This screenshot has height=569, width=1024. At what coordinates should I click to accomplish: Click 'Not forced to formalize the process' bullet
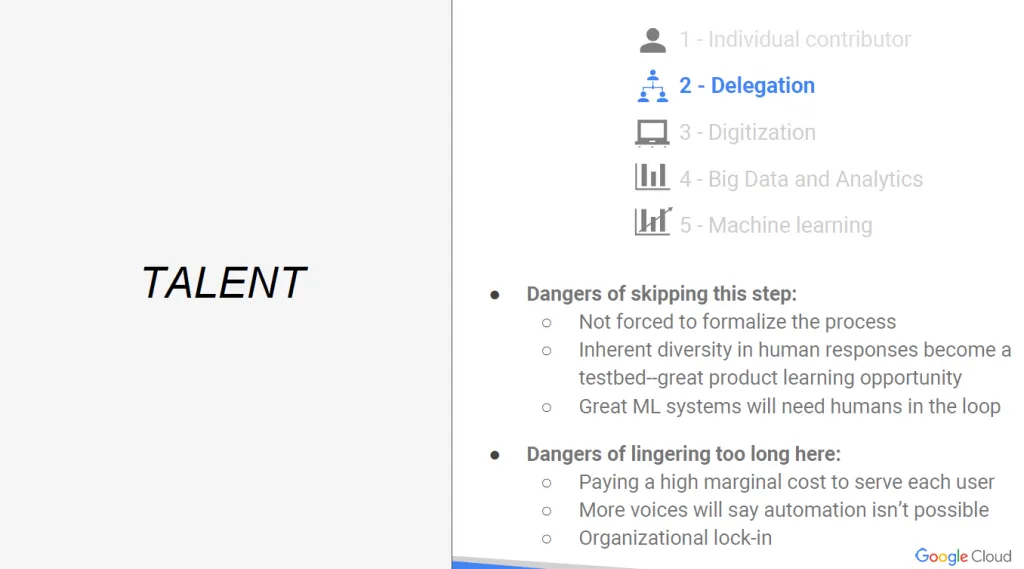(737, 322)
